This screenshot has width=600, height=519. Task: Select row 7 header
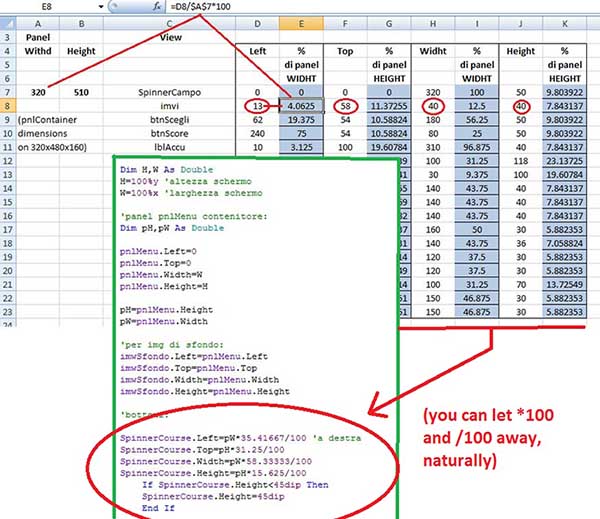pos(8,92)
